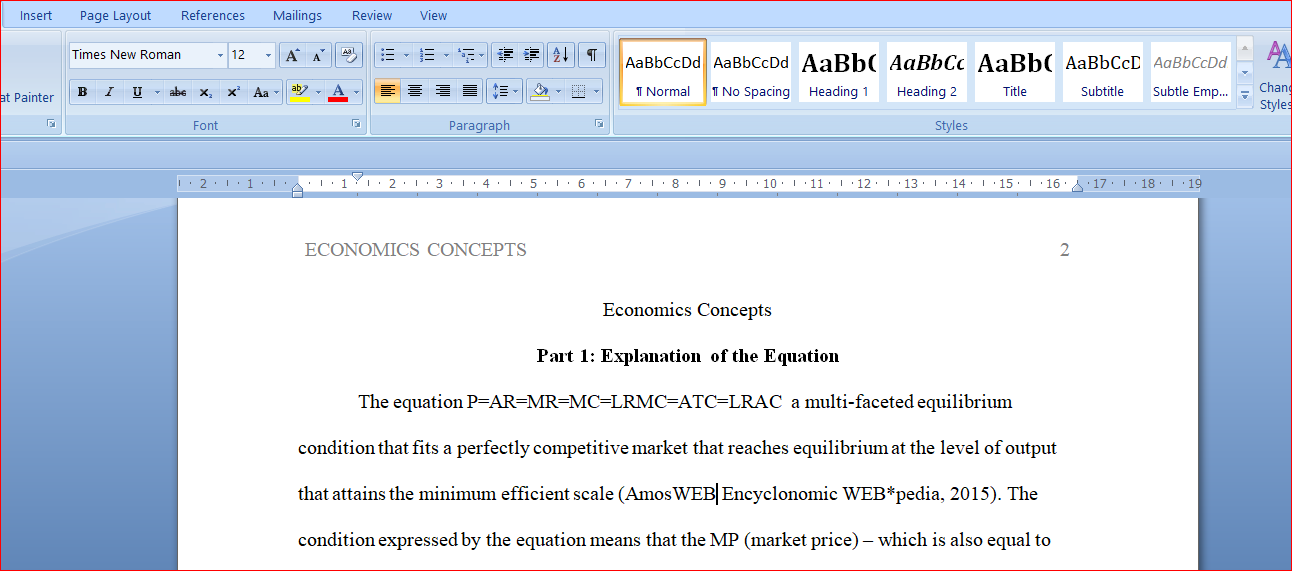Apply the Subtitle style
The image size is (1292, 571).
click(1103, 72)
